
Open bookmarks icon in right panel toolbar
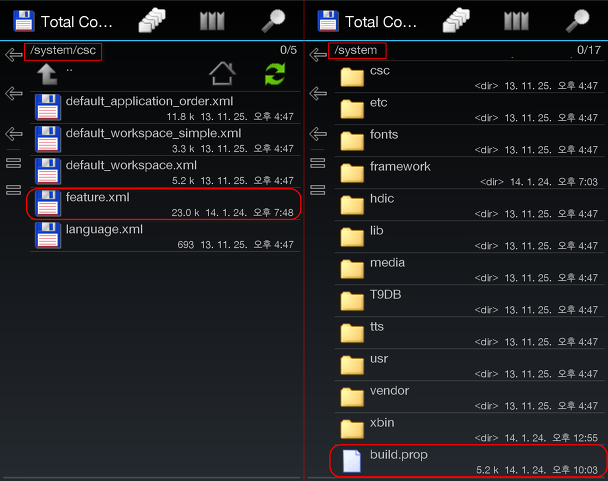[516, 21]
